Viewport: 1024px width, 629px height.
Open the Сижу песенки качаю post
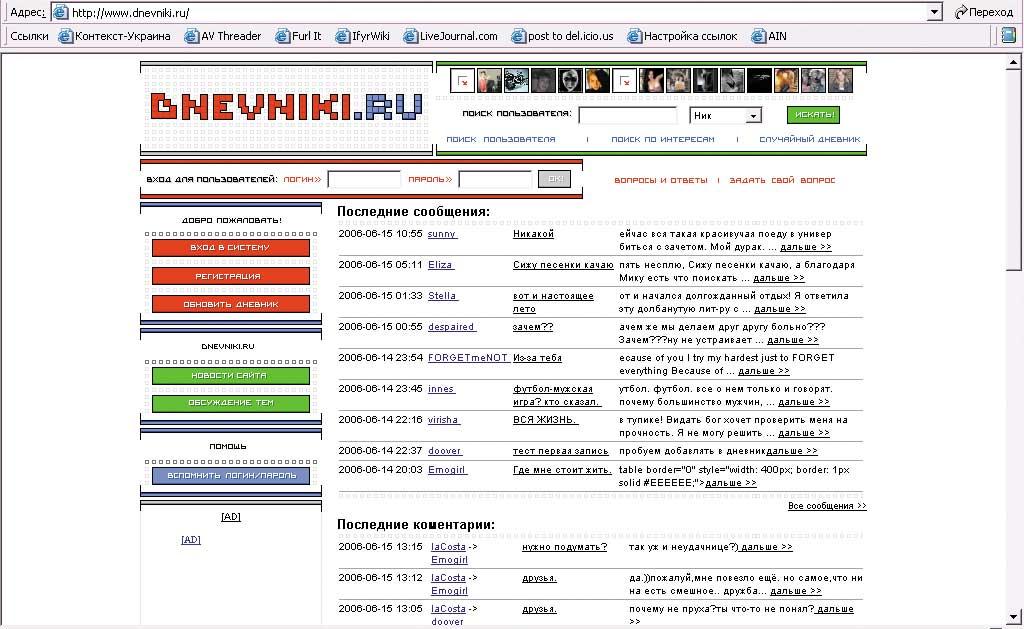(563, 265)
